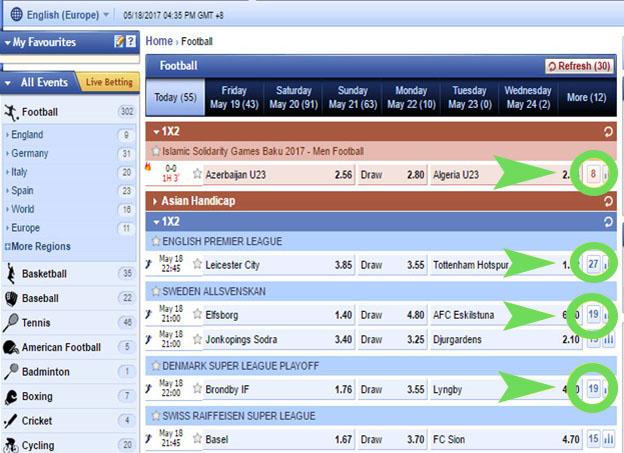
Task: Open 27 more markets for Leicester match
Action: point(593,264)
